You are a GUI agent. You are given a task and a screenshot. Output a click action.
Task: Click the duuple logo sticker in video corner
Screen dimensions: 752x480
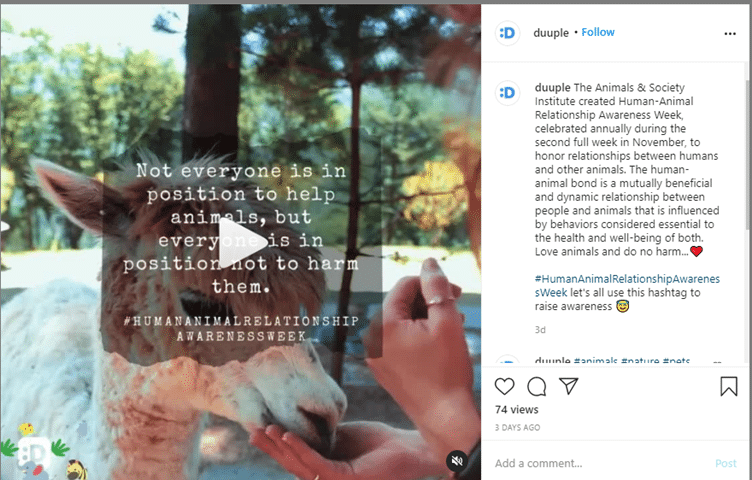(x=35, y=453)
